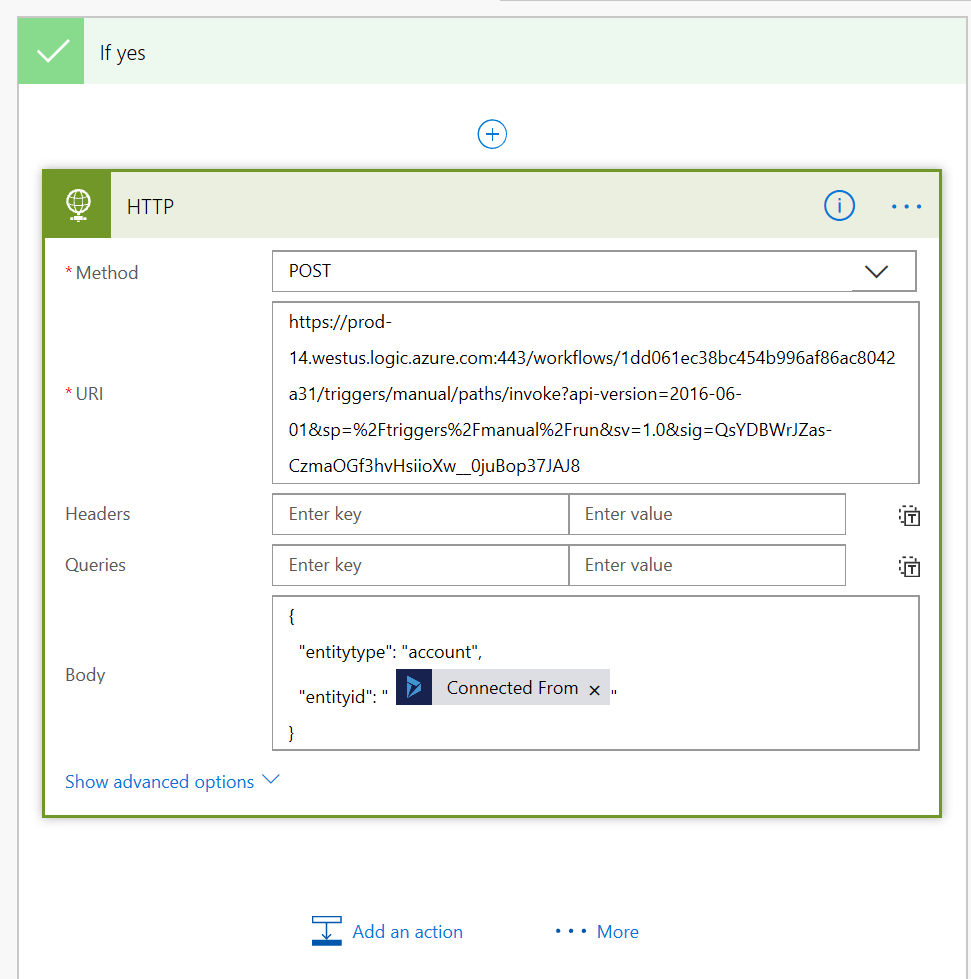
Task: Click the Headers Enter key field
Action: 420,514
